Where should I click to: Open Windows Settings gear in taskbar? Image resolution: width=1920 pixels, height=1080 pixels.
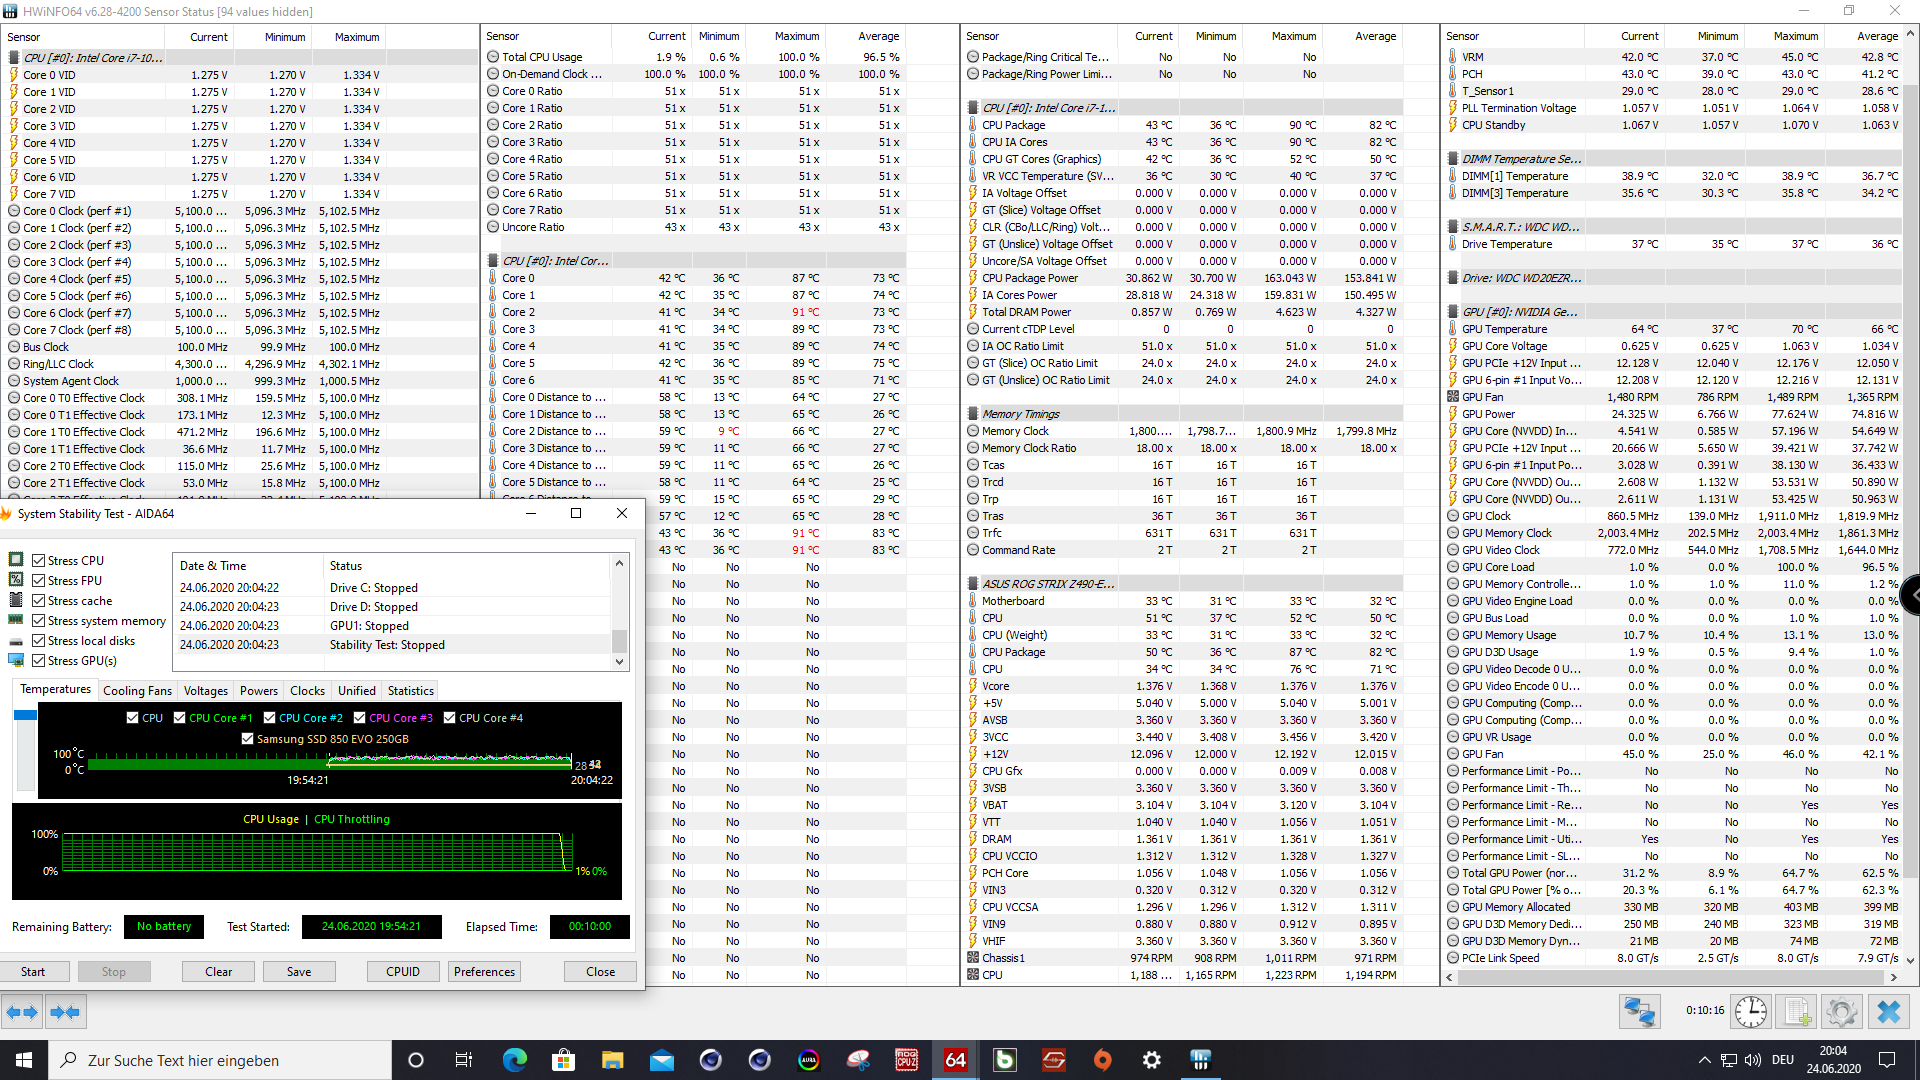point(1152,1060)
